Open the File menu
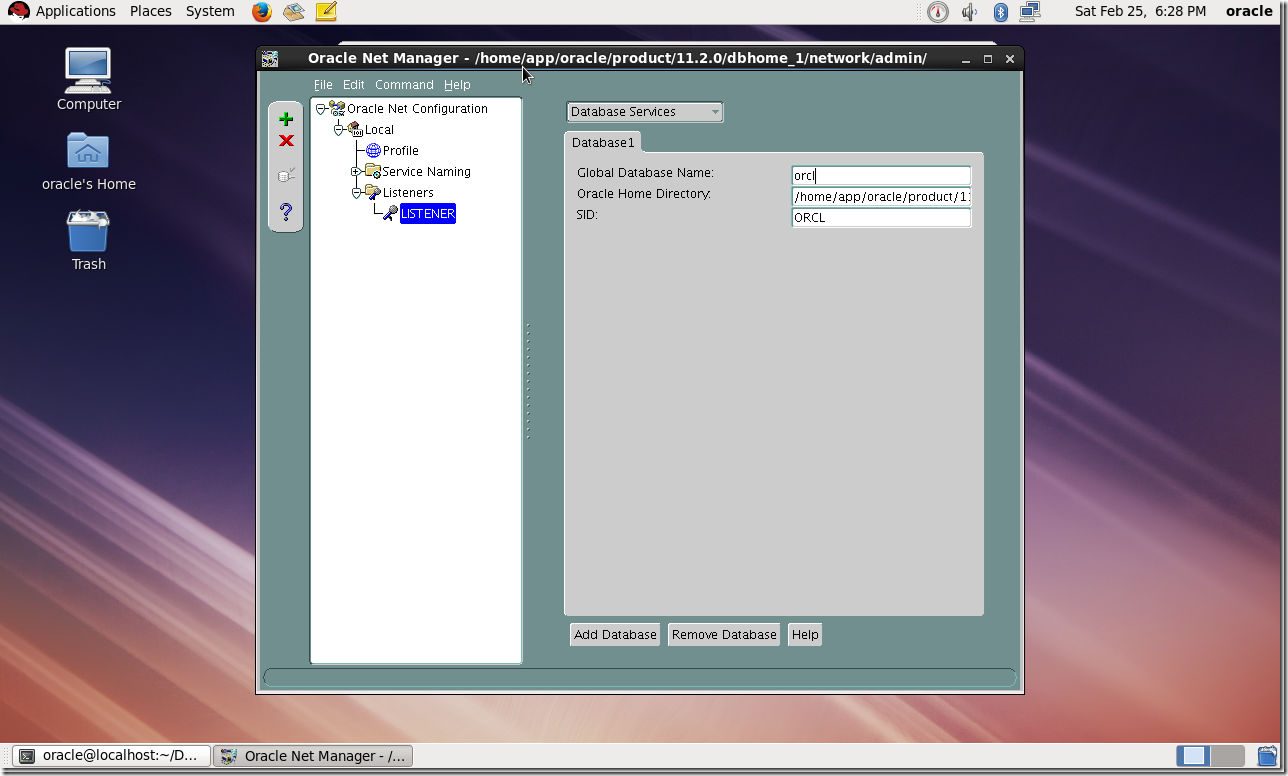 tap(323, 85)
